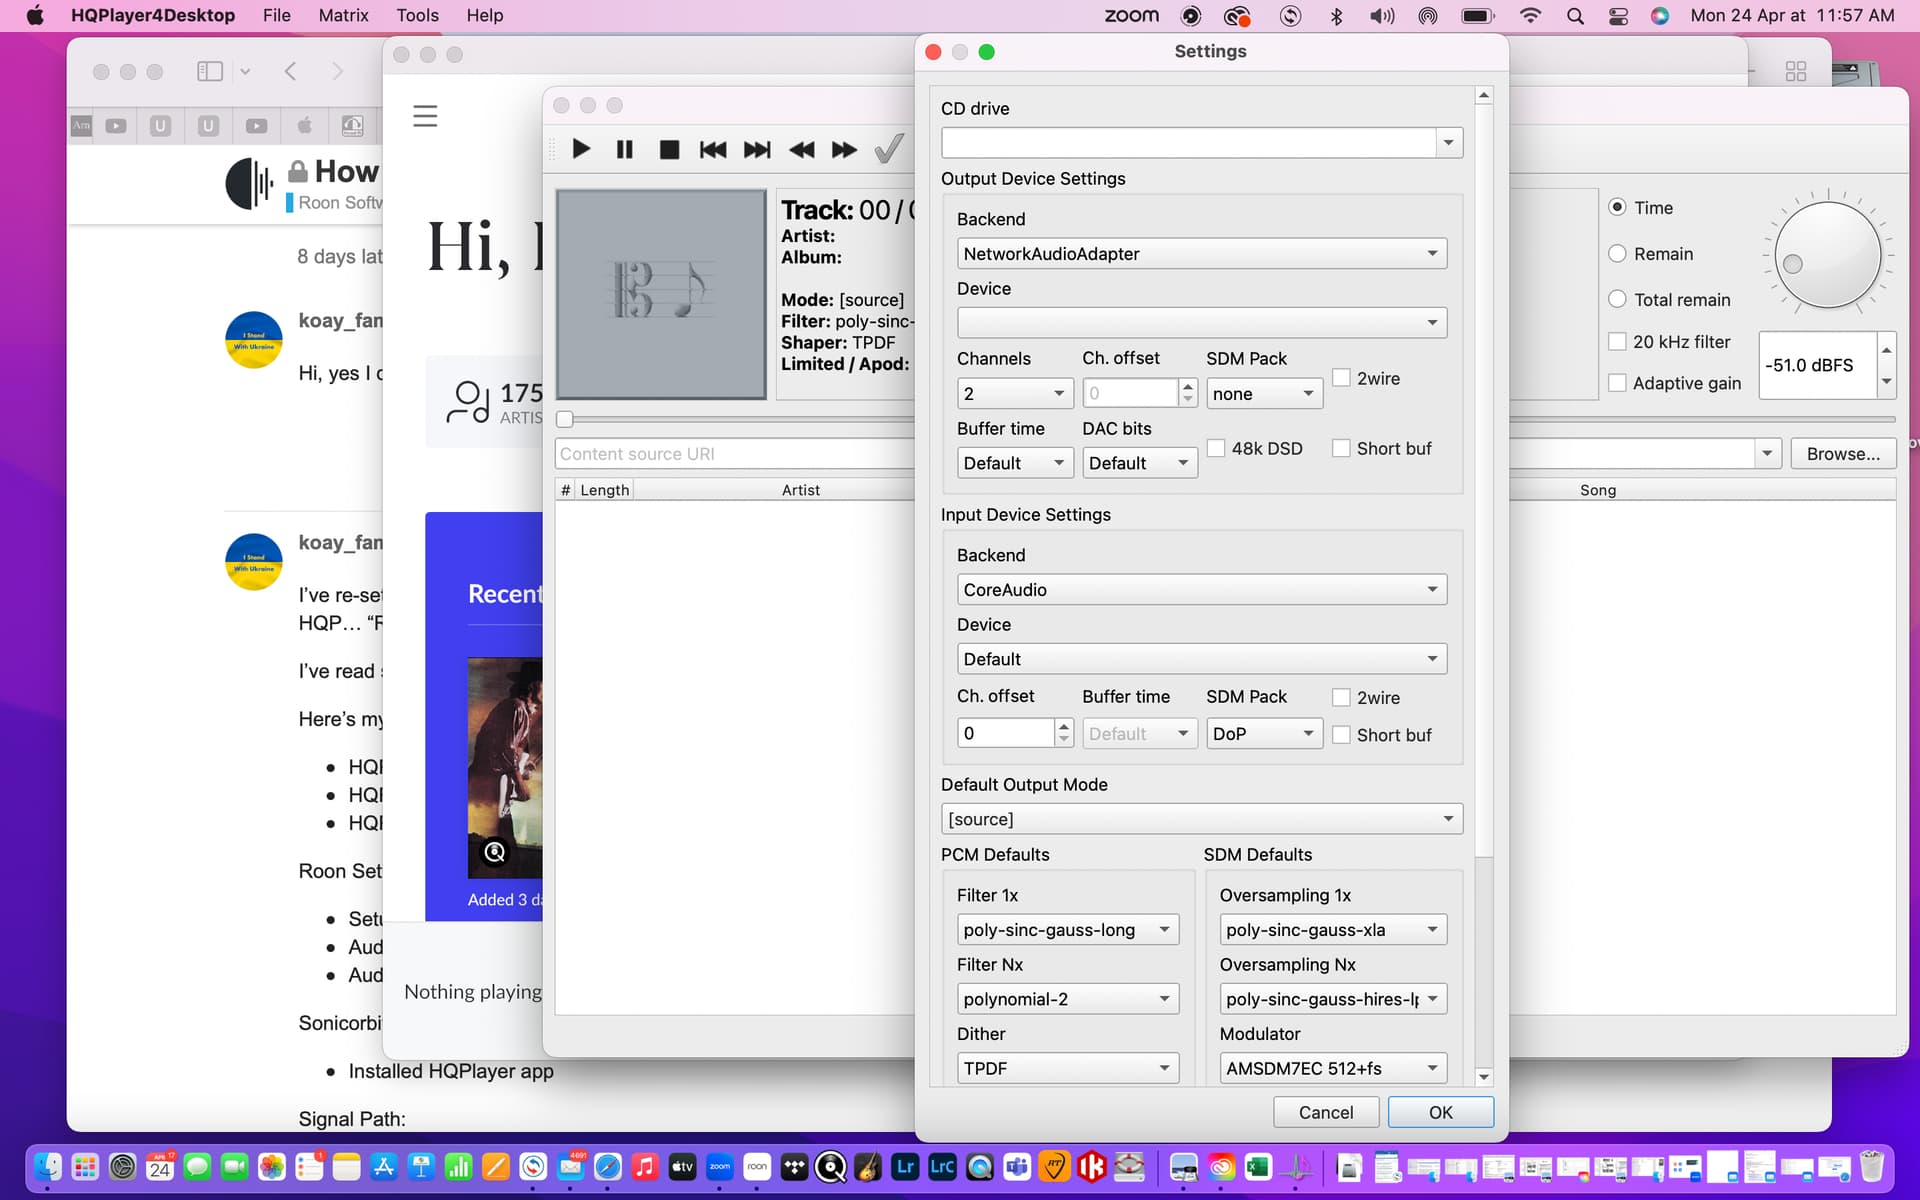Click the rewind icon
Image resolution: width=1920 pixels, height=1200 pixels.
[x=801, y=150]
